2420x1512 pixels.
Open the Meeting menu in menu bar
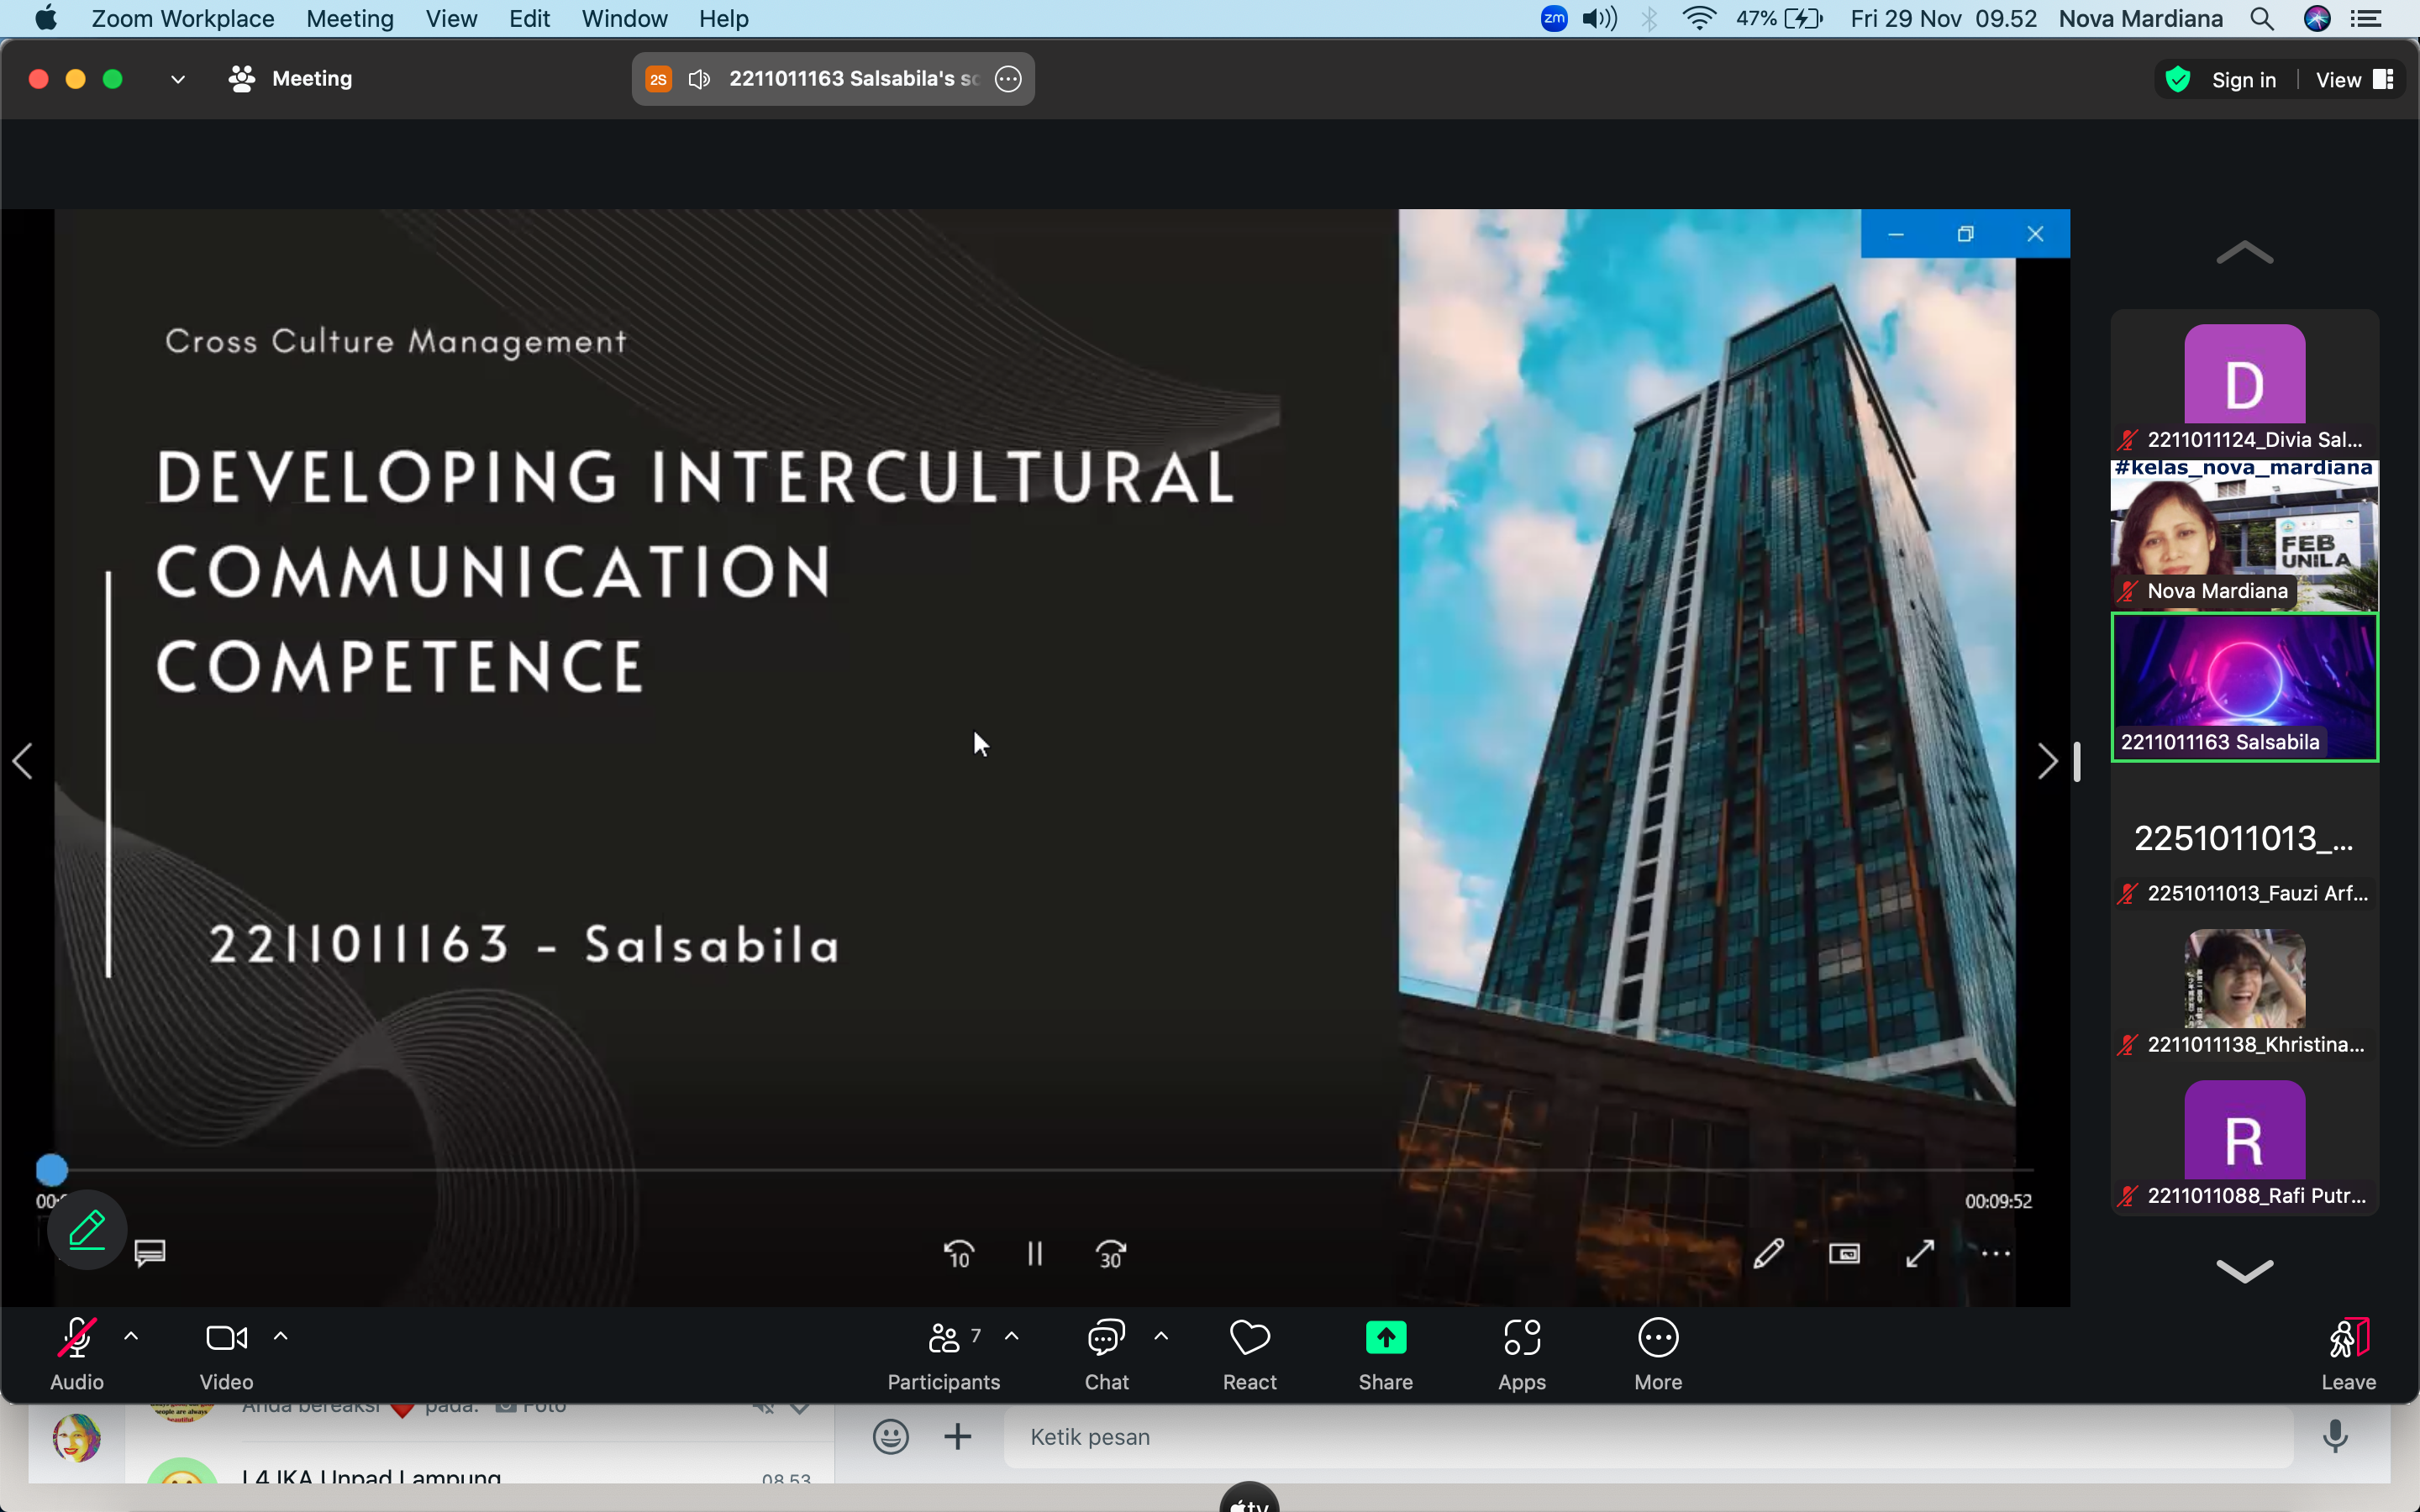tap(349, 19)
